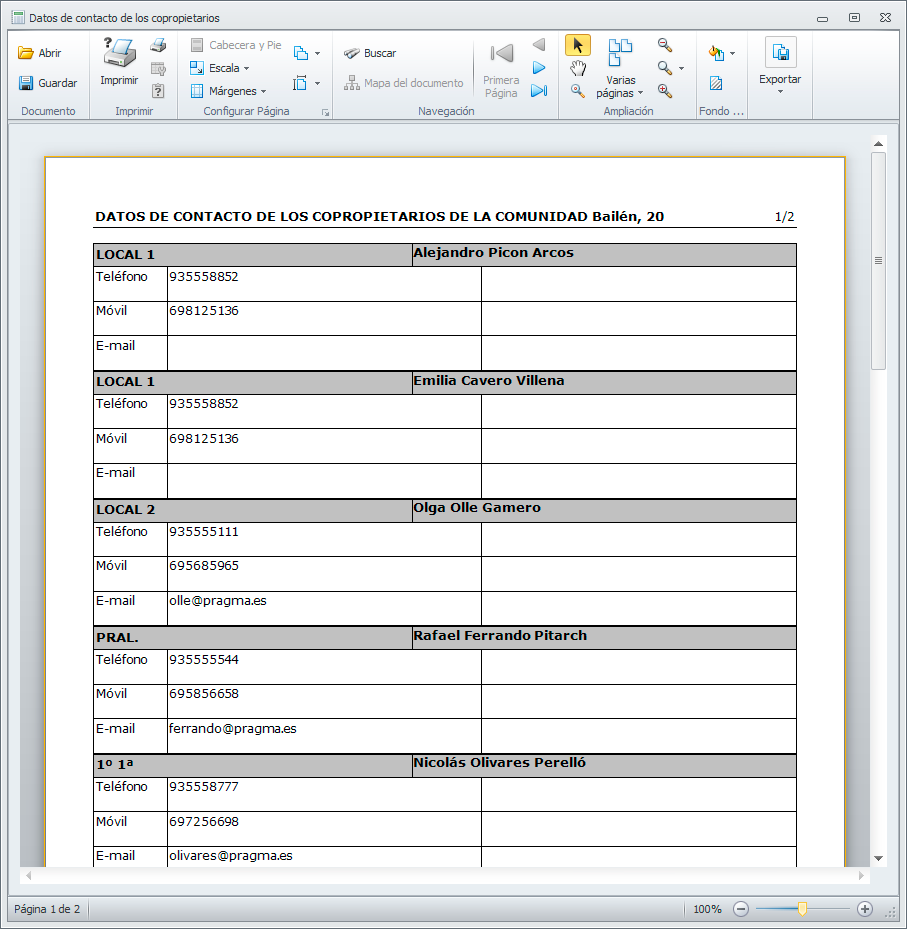The height and width of the screenshot is (929, 907).
Task: Open the paper size dropdown
Action: point(307,83)
